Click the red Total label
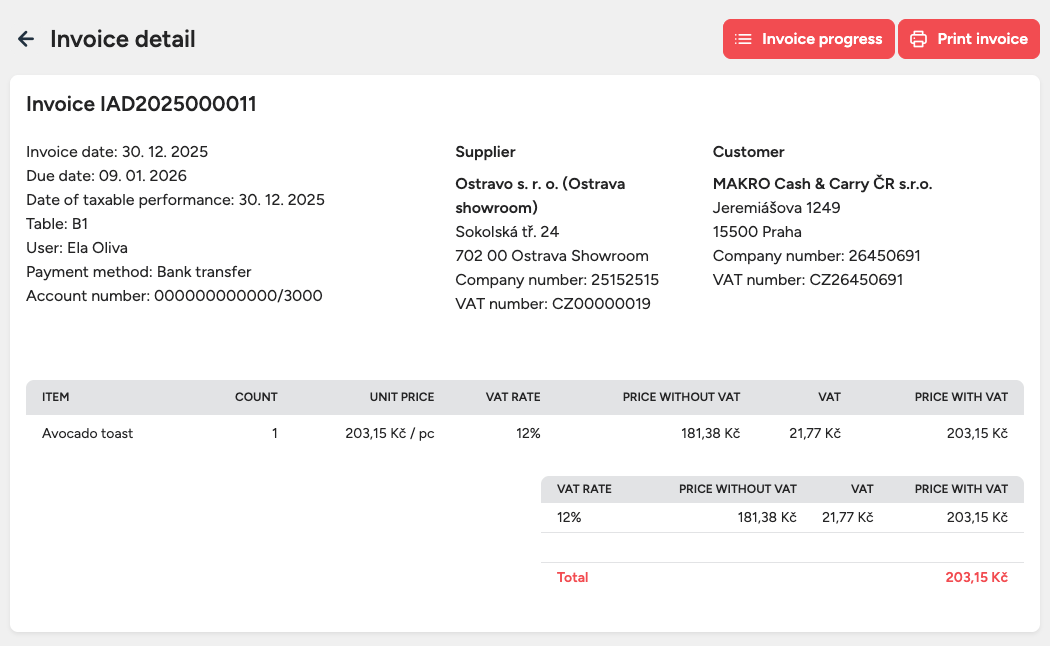The height and width of the screenshot is (646, 1050). coord(573,577)
